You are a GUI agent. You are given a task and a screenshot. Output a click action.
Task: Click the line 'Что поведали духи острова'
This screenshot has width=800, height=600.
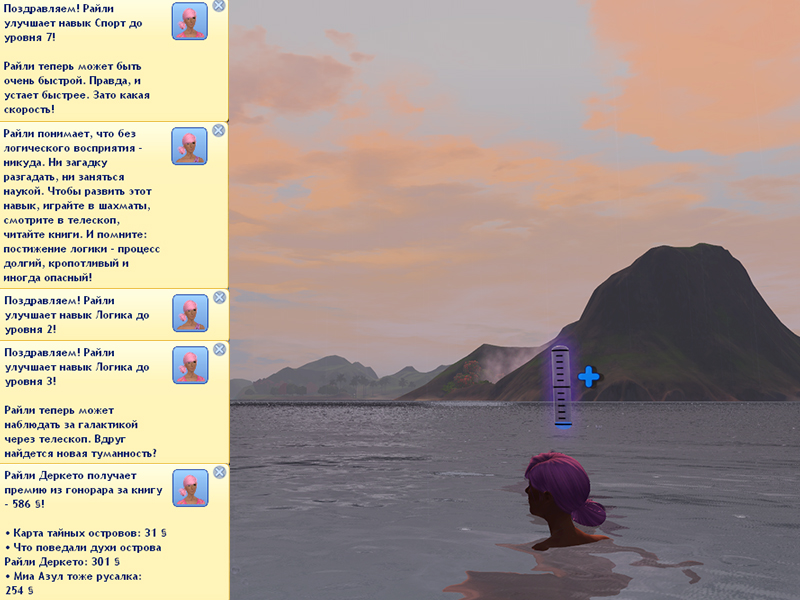pos(83,547)
